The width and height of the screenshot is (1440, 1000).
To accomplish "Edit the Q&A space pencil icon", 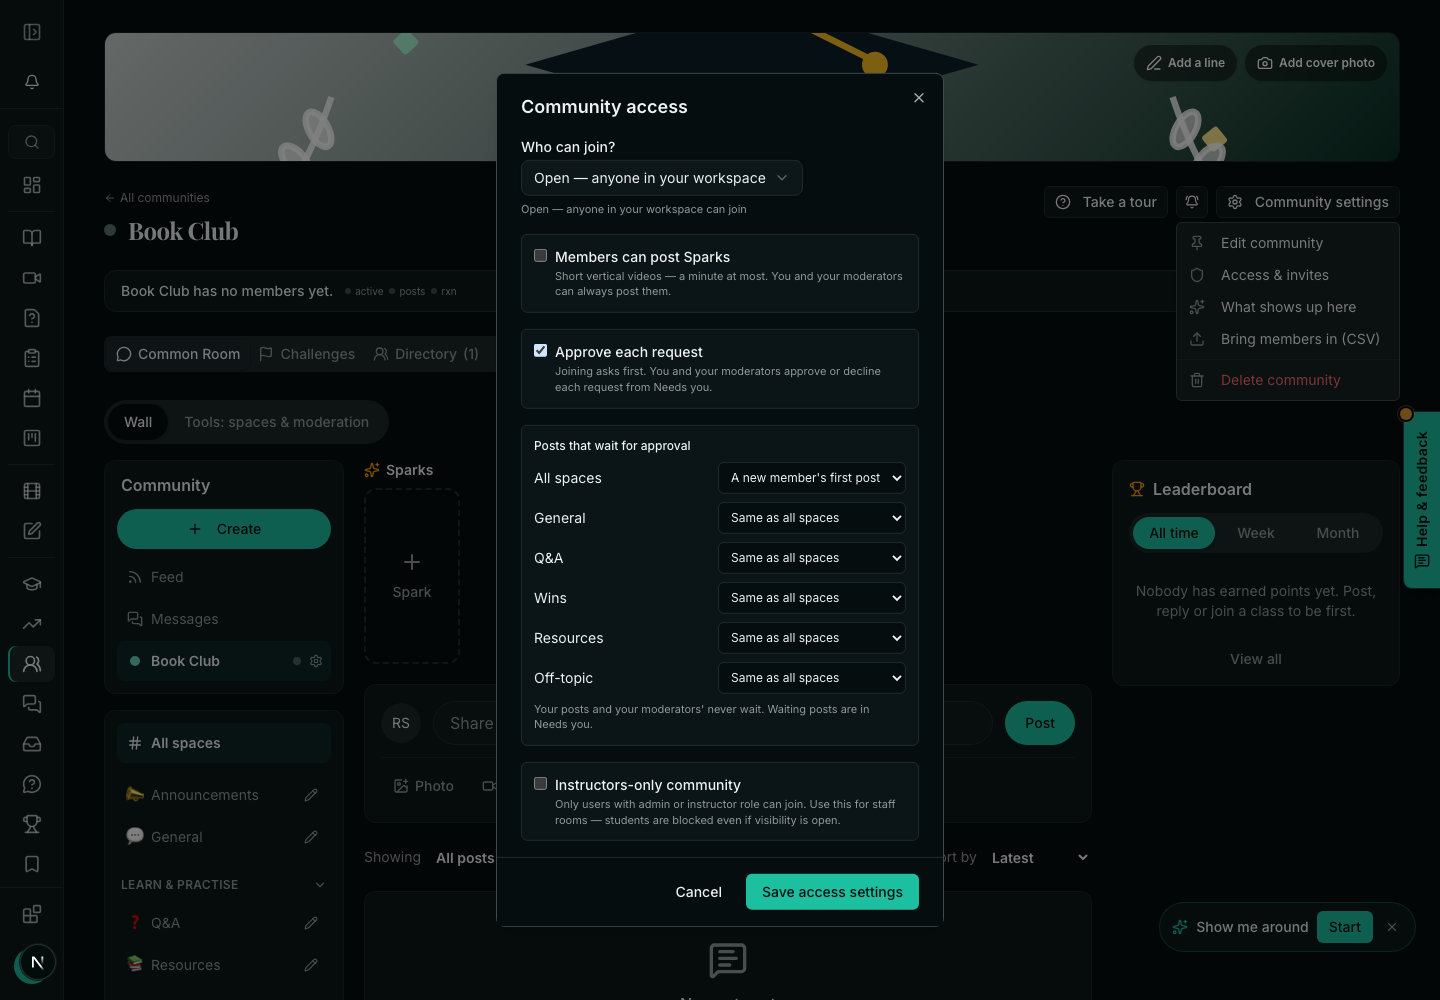I will 311,923.
